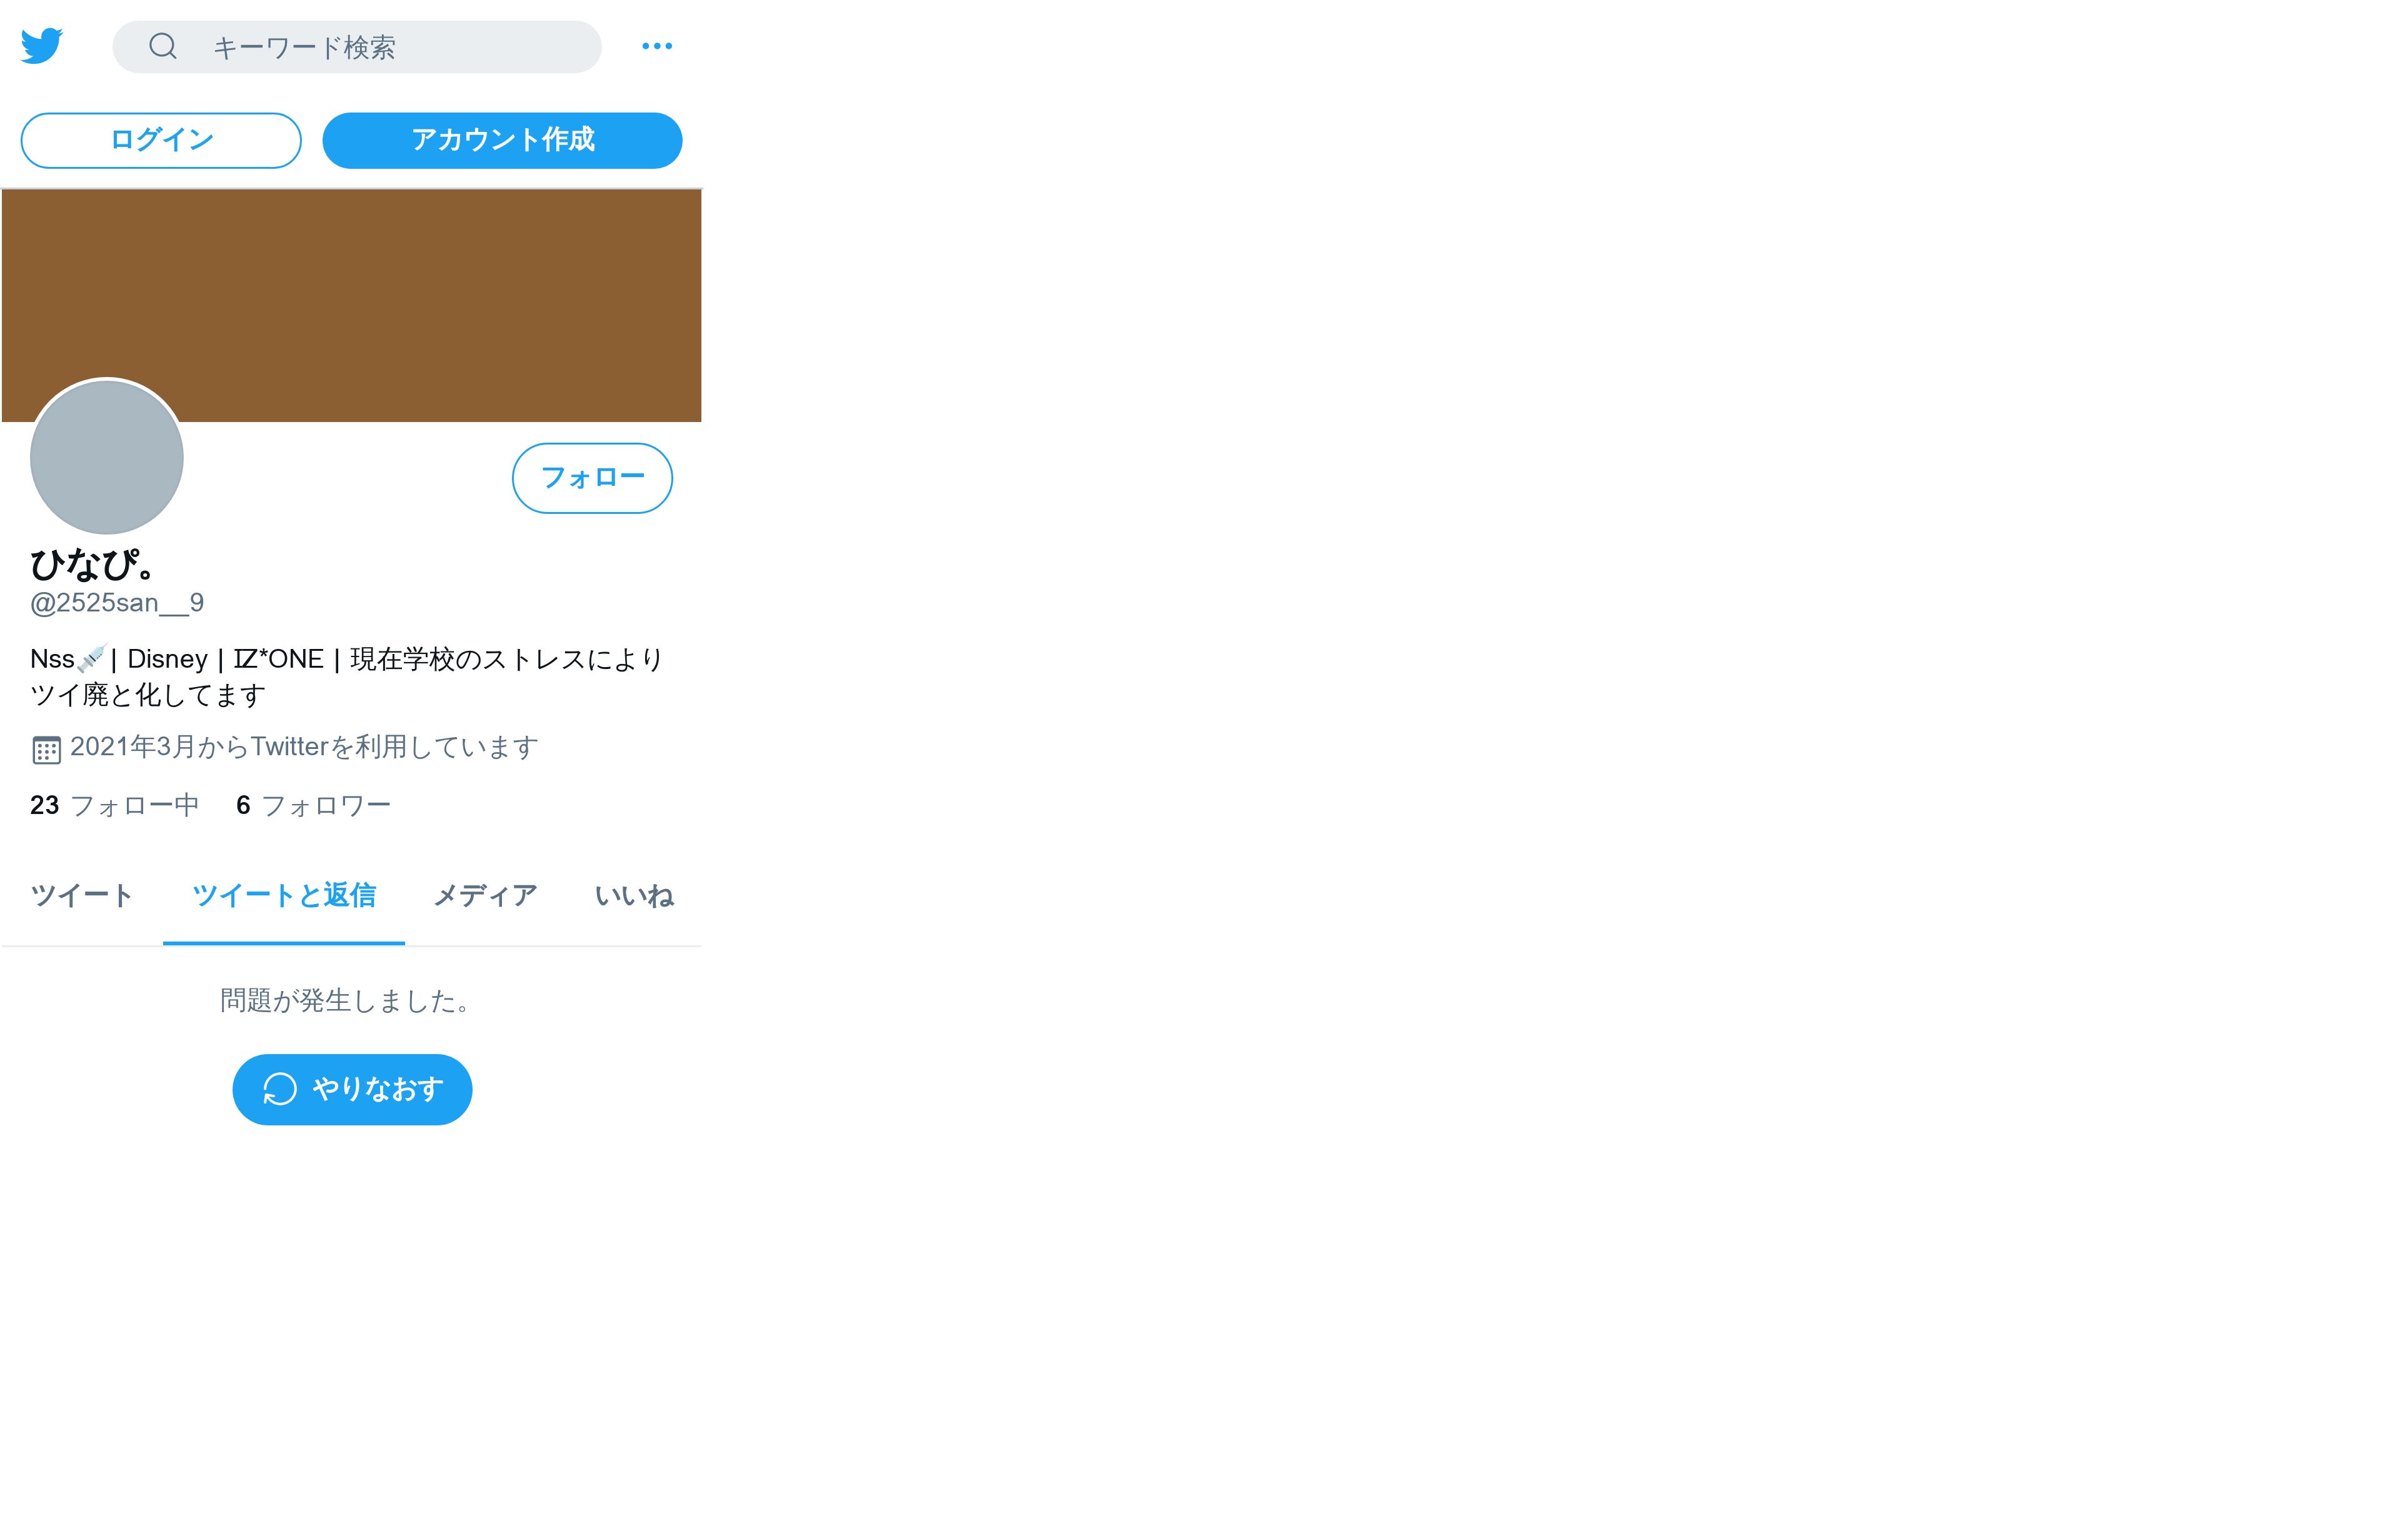Image resolution: width=2408 pixels, height=1523 pixels.
Task: Click the ログイン button
Action: tap(161, 140)
